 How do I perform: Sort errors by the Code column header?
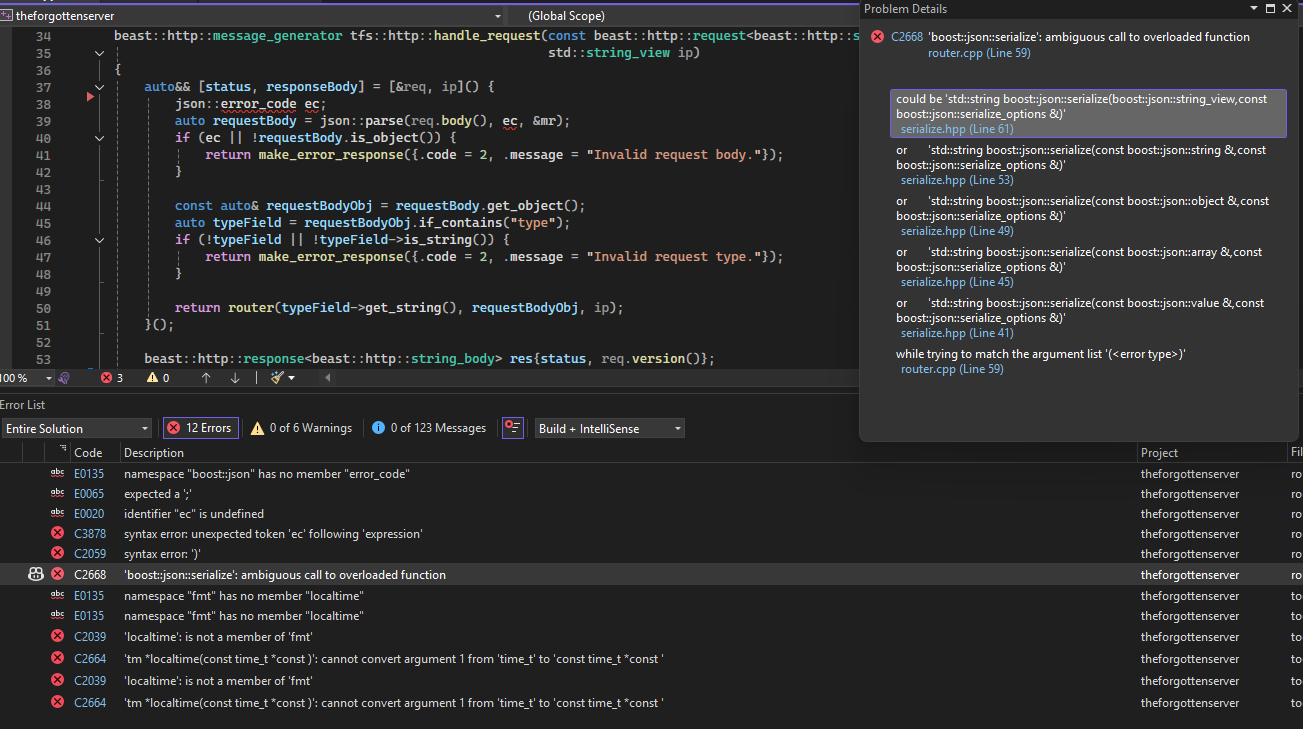[x=88, y=453]
